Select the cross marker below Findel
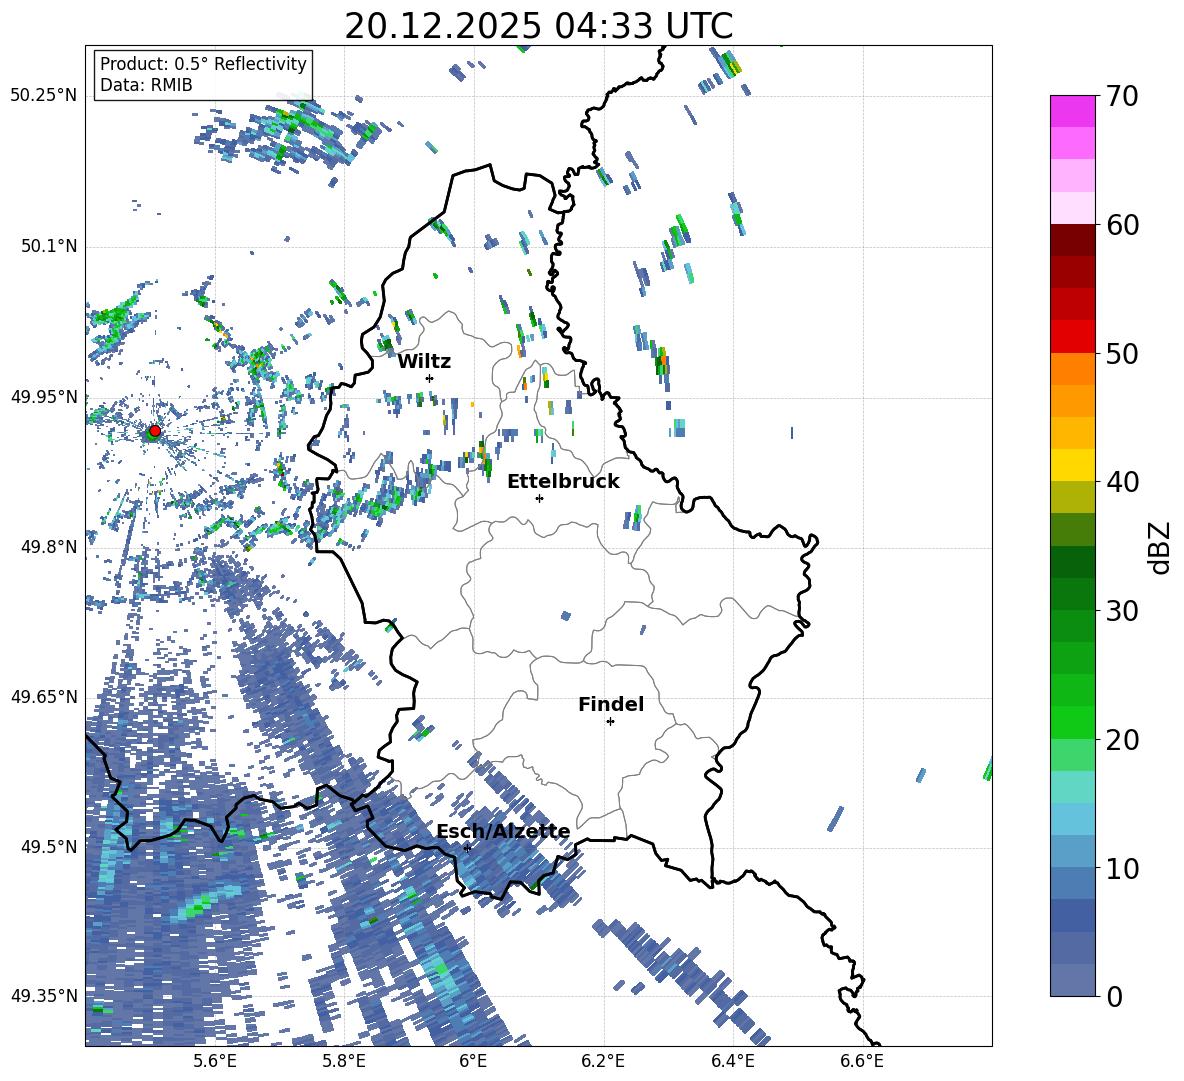Screen dimensions: 1184x1081 [x=610, y=722]
